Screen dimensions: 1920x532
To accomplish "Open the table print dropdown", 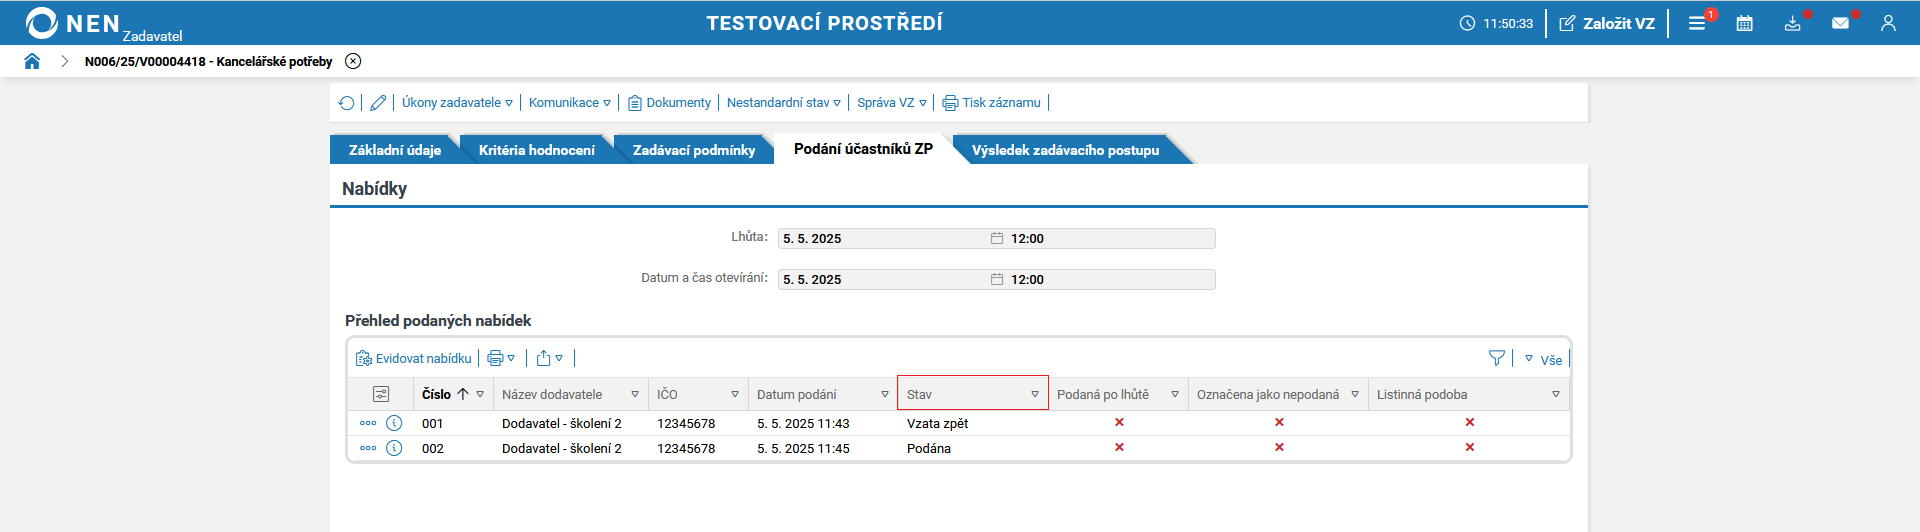I will click(x=501, y=358).
